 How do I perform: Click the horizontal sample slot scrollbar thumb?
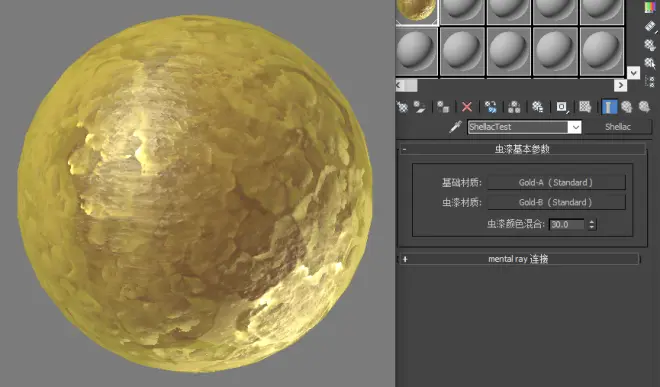(411, 85)
